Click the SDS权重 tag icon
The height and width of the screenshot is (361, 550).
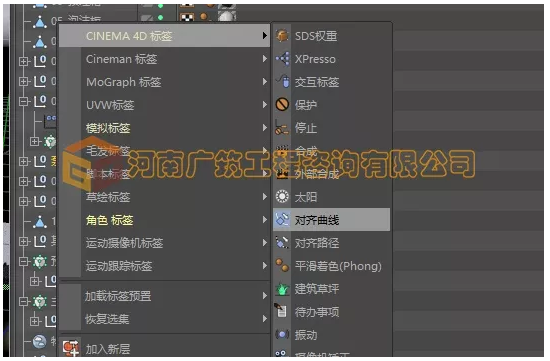click(282, 36)
